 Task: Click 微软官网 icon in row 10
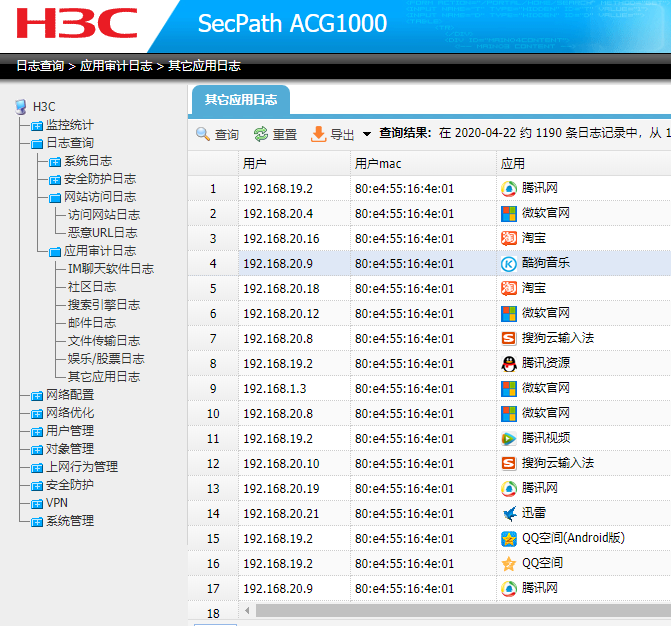click(509, 414)
